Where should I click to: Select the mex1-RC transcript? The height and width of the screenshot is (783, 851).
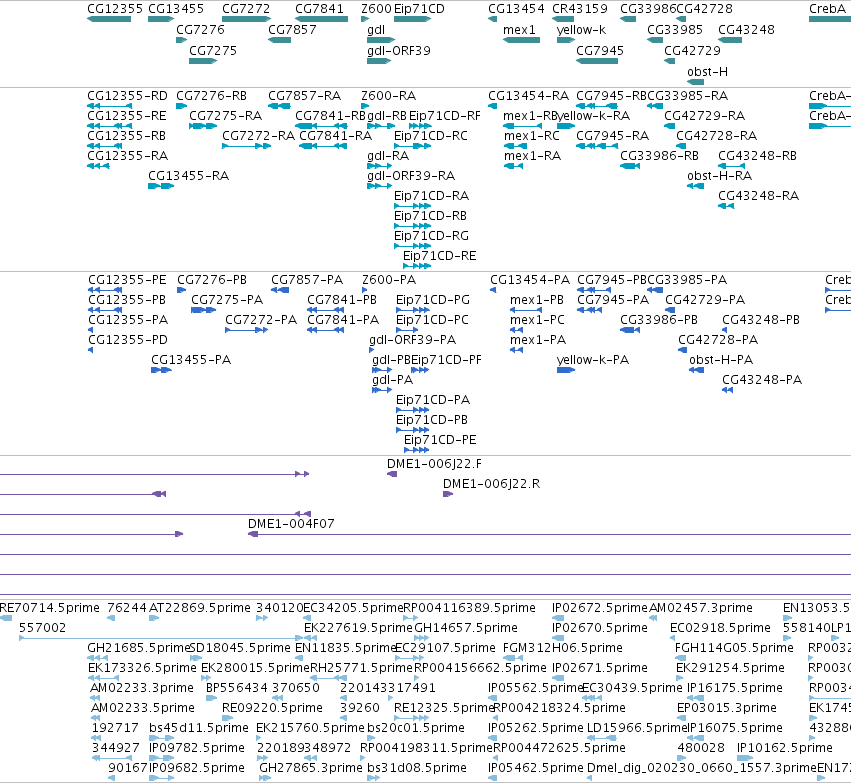515,146
